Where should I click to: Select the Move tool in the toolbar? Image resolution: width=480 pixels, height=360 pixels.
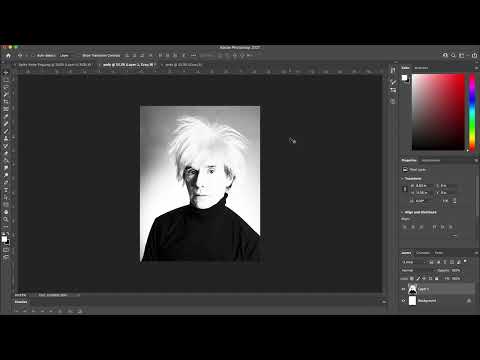[6, 73]
